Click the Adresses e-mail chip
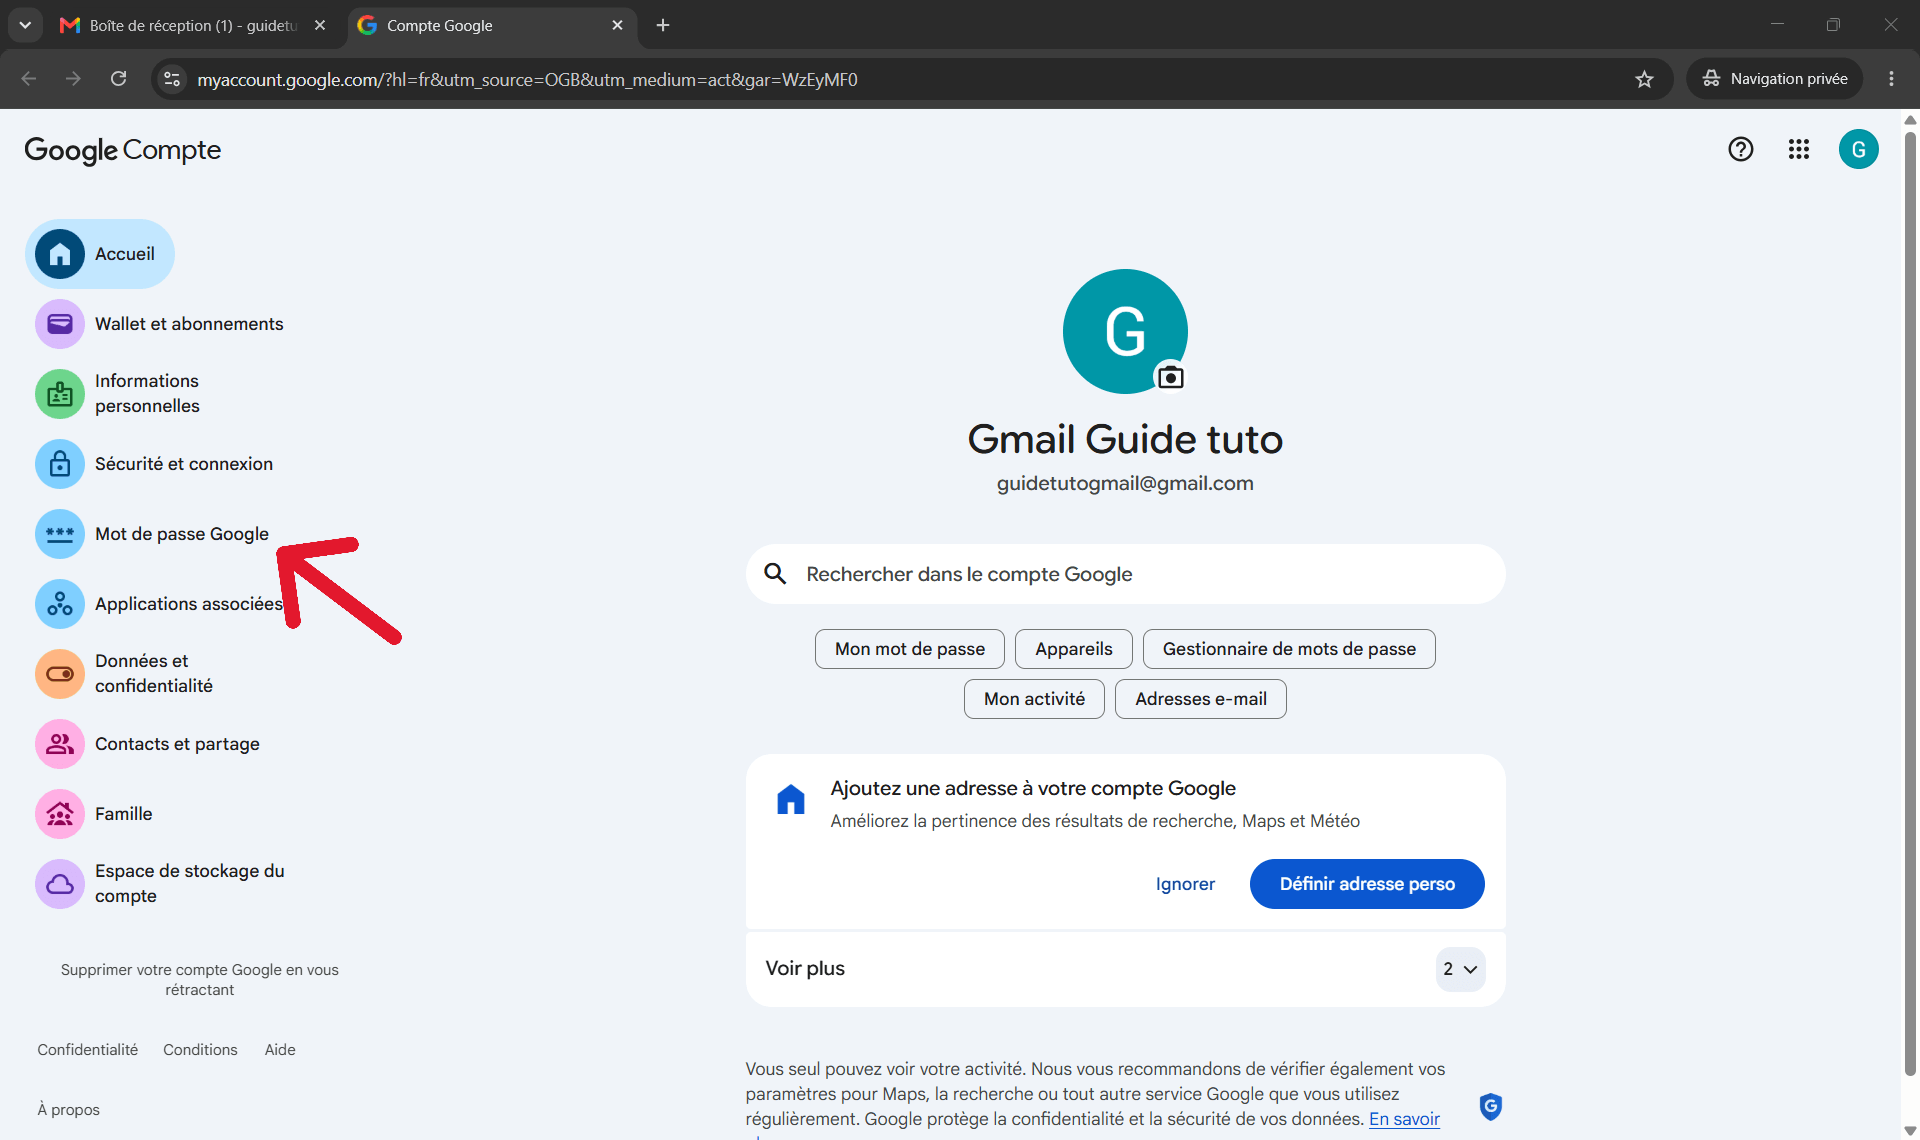This screenshot has width=1920, height=1140. (1201, 699)
